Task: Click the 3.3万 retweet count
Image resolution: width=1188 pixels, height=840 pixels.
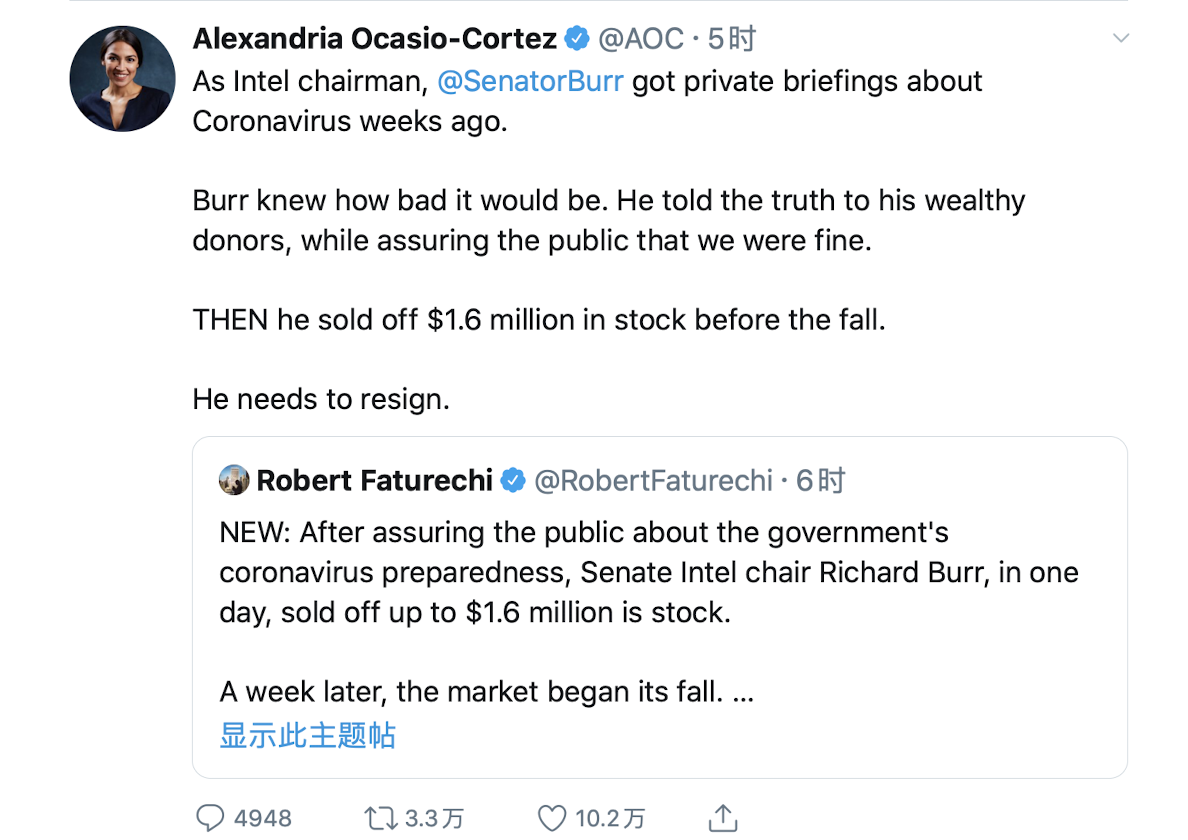Action: pyautogui.click(x=434, y=818)
